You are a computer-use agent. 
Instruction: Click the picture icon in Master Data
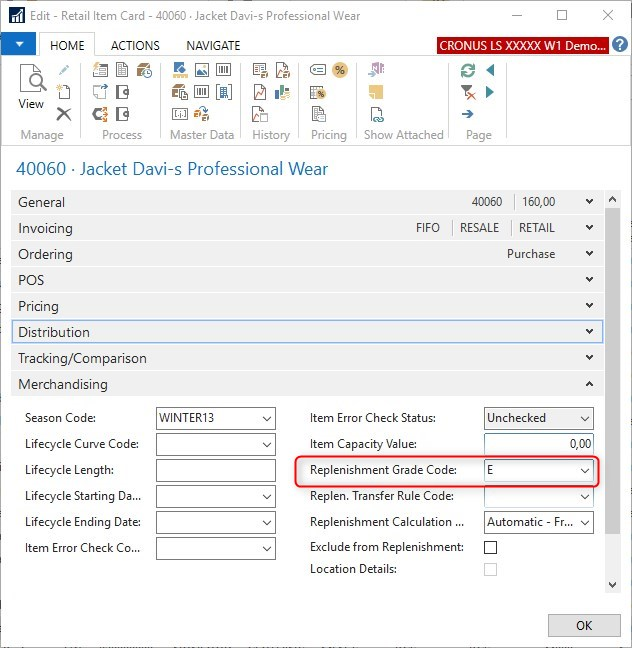pos(201,70)
